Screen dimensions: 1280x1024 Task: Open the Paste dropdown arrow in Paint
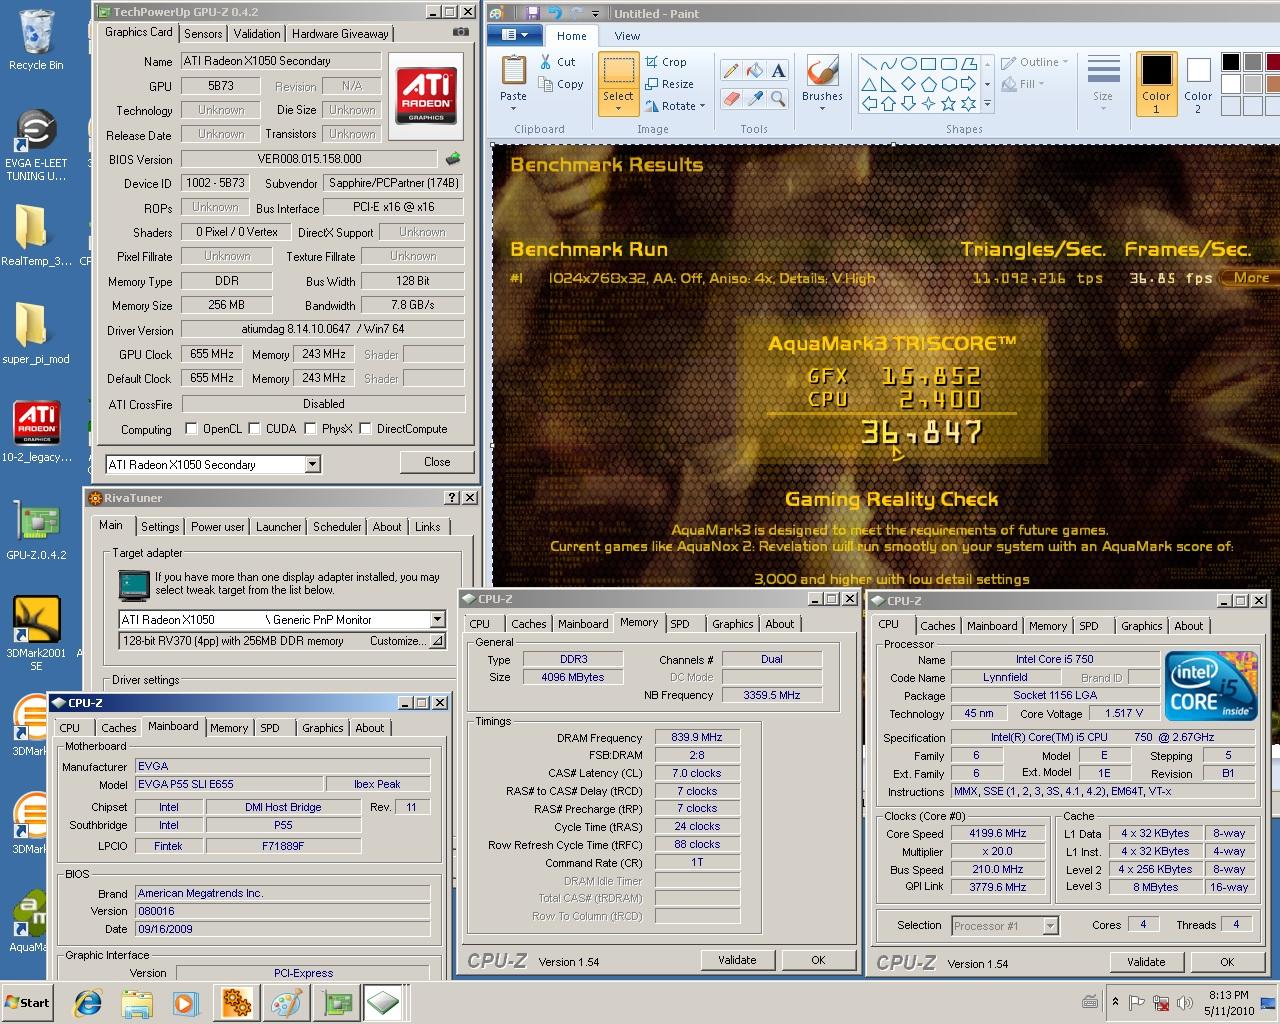click(513, 108)
